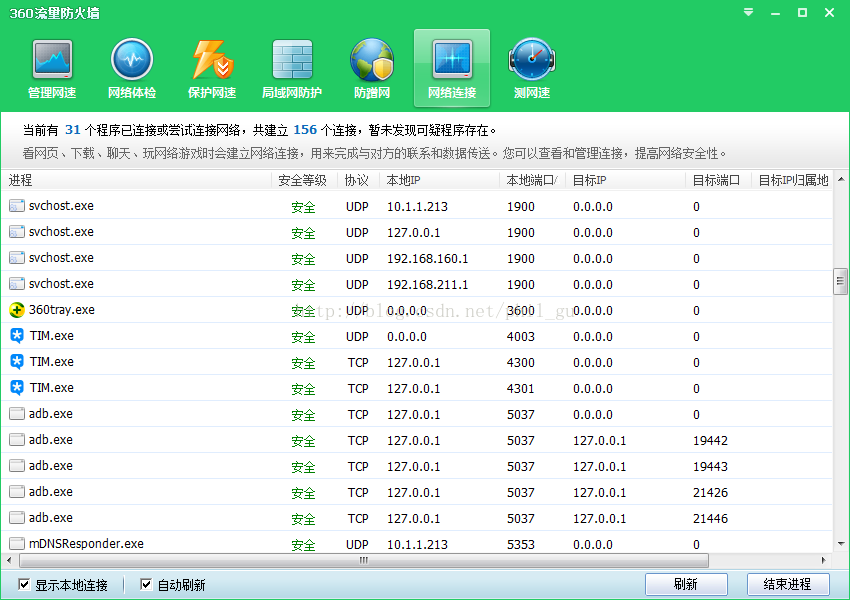Sort by 协议 column header
Viewport: 850px width, 600px height.
[x=358, y=180]
